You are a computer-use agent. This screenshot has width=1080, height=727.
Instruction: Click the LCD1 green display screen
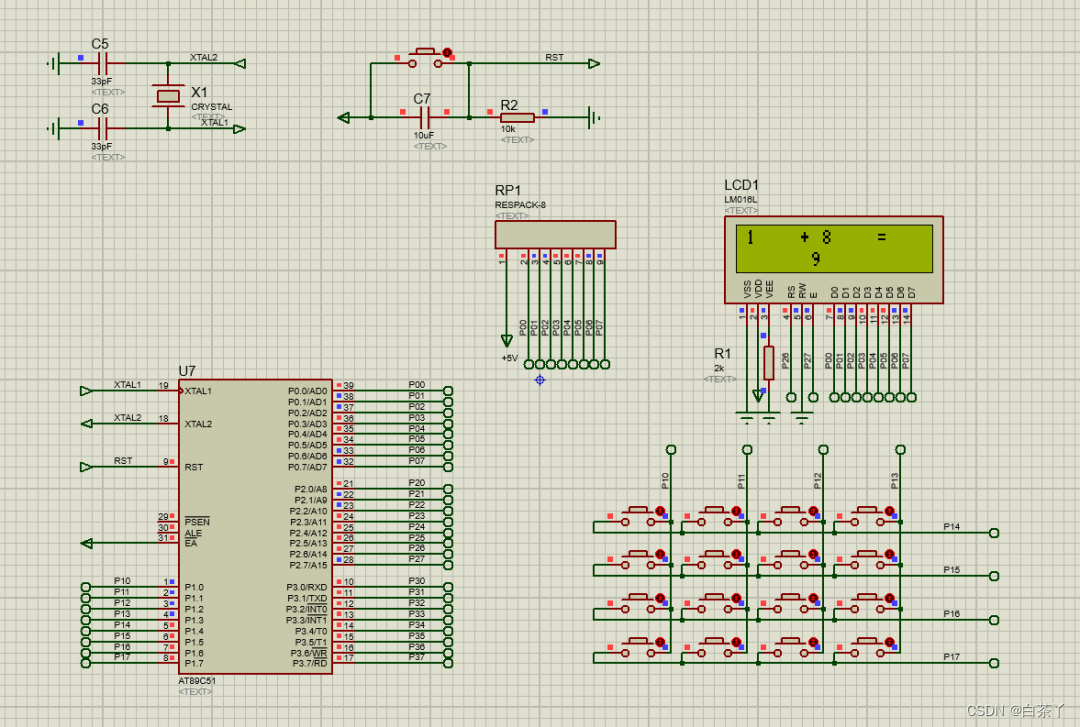(834, 248)
